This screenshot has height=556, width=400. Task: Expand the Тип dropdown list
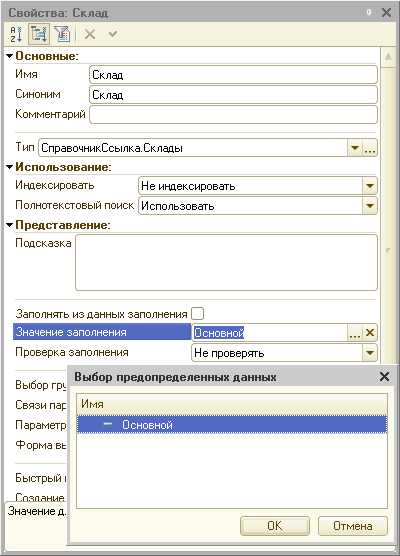(x=354, y=148)
